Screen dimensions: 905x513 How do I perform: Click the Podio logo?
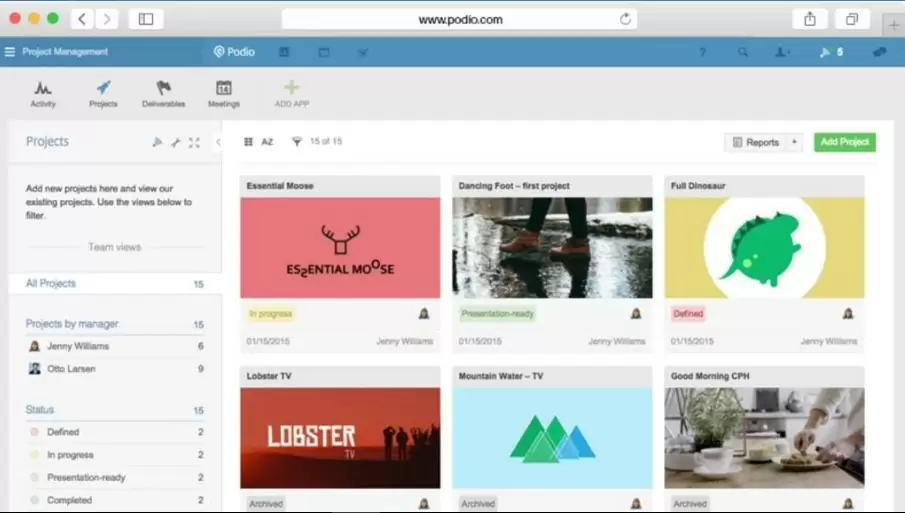point(234,52)
